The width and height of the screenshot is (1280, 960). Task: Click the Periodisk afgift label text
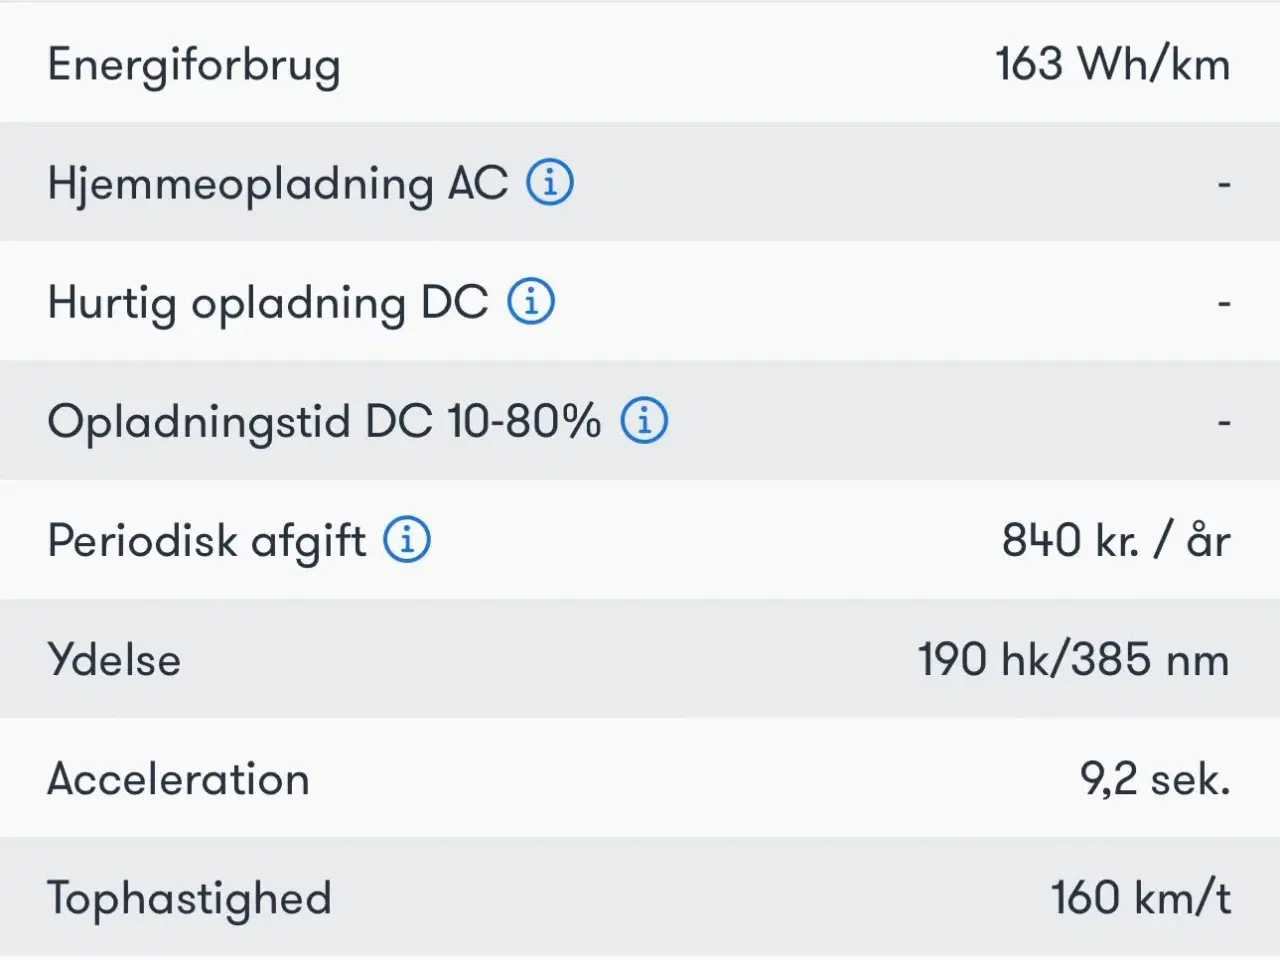coord(206,541)
